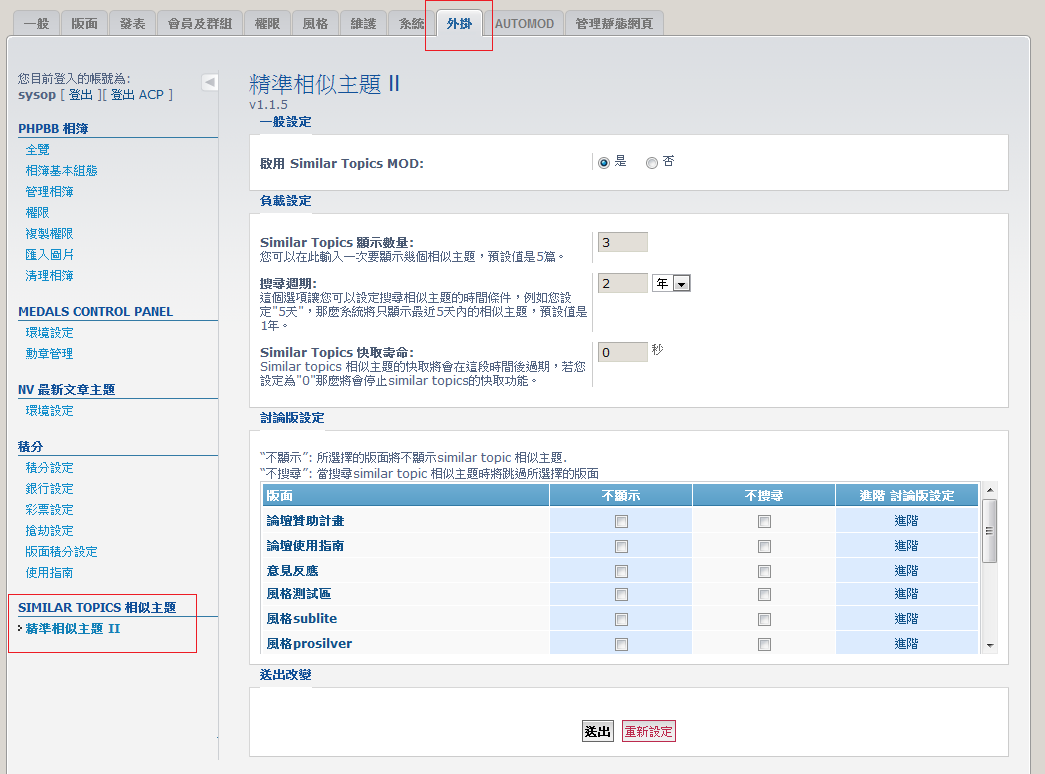
Task: Click 進階 link for 風格測試區 row
Action: tap(906, 595)
